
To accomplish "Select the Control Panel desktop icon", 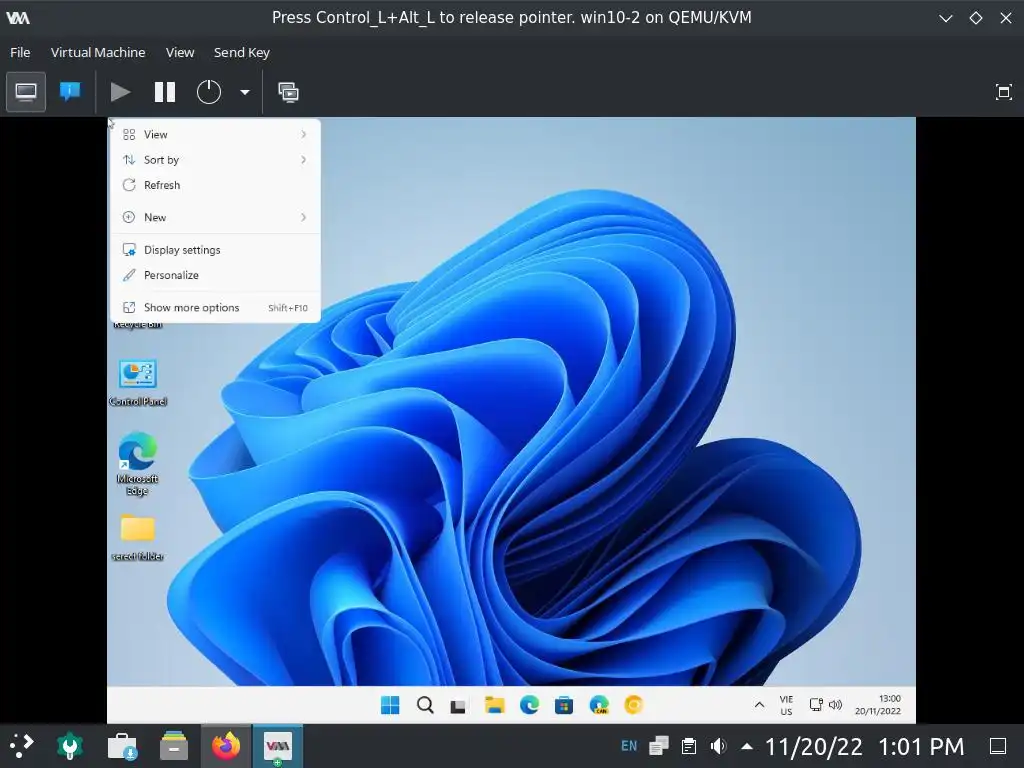I will point(138,383).
